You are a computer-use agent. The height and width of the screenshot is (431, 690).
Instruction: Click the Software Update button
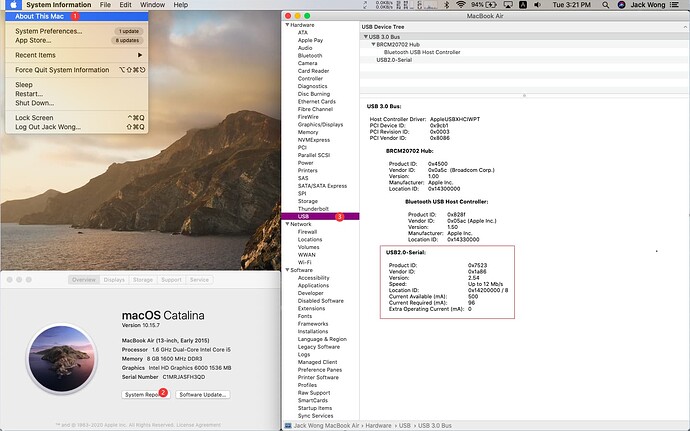pyautogui.click(x=202, y=394)
